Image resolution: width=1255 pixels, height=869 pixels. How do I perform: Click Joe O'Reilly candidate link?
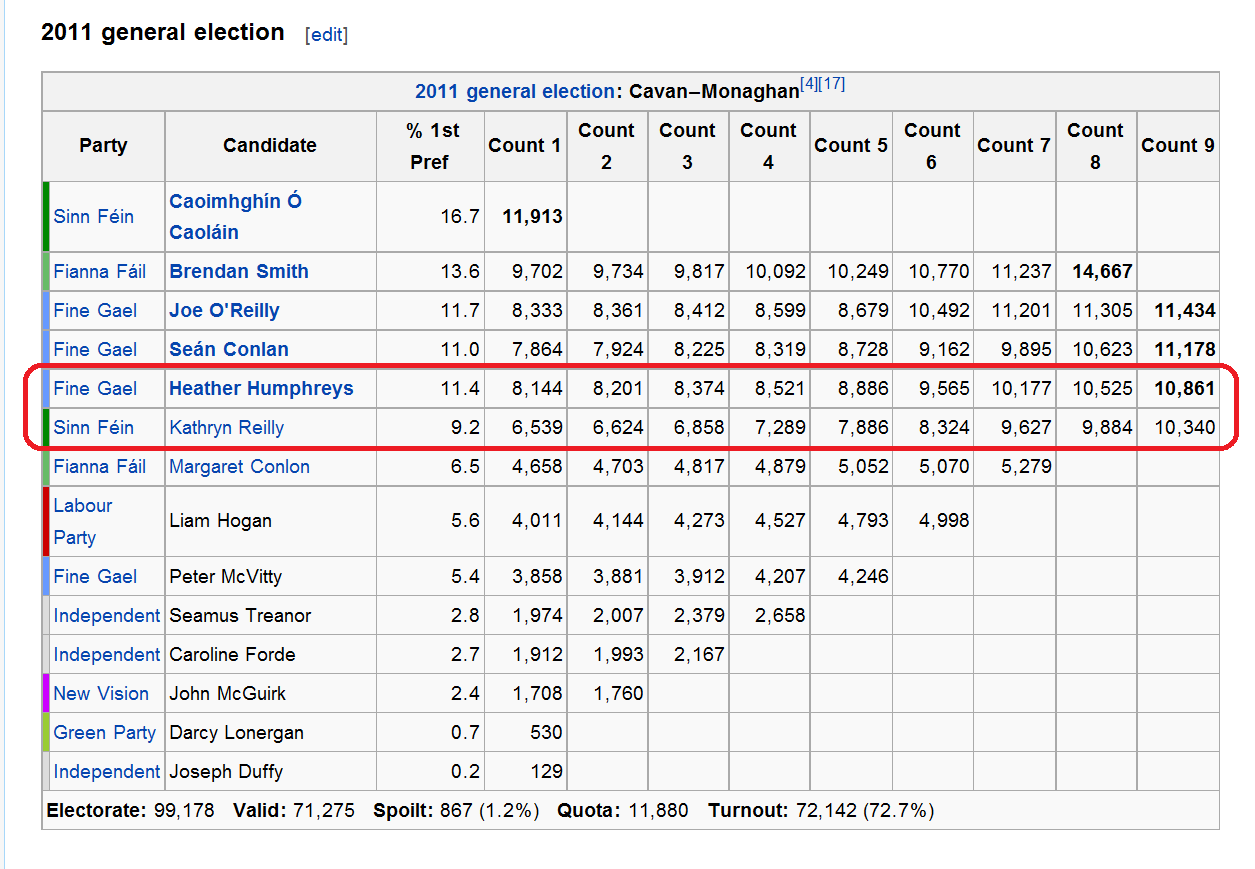click(x=224, y=310)
